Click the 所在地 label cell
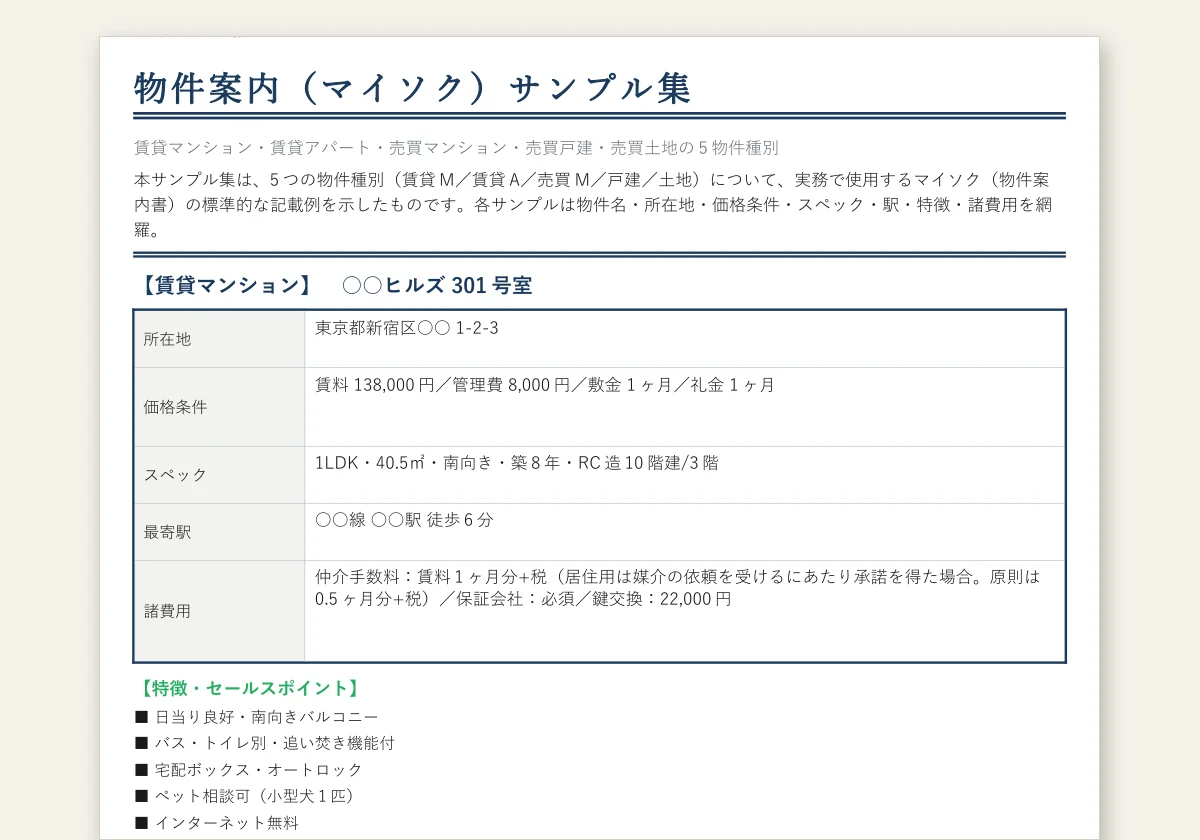This screenshot has width=1200, height=840. 220,339
